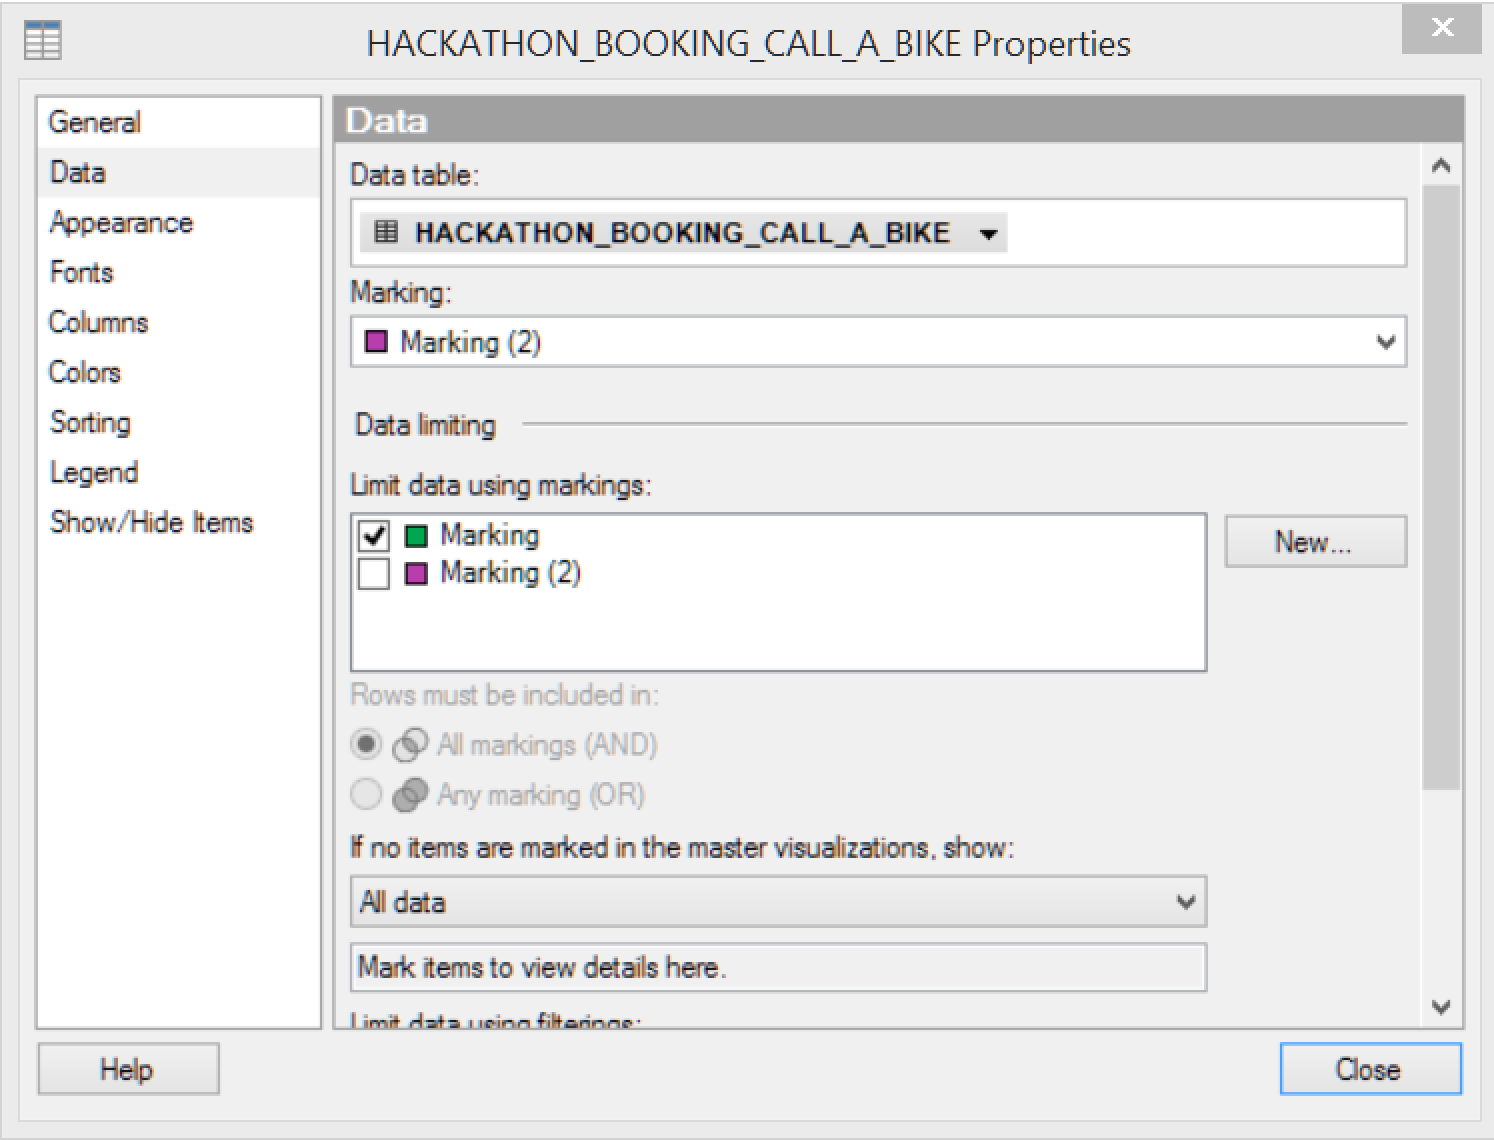Viewport: 1494px width, 1140px height.
Task: Click the table icon in title bar
Action: (x=43, y=41)
